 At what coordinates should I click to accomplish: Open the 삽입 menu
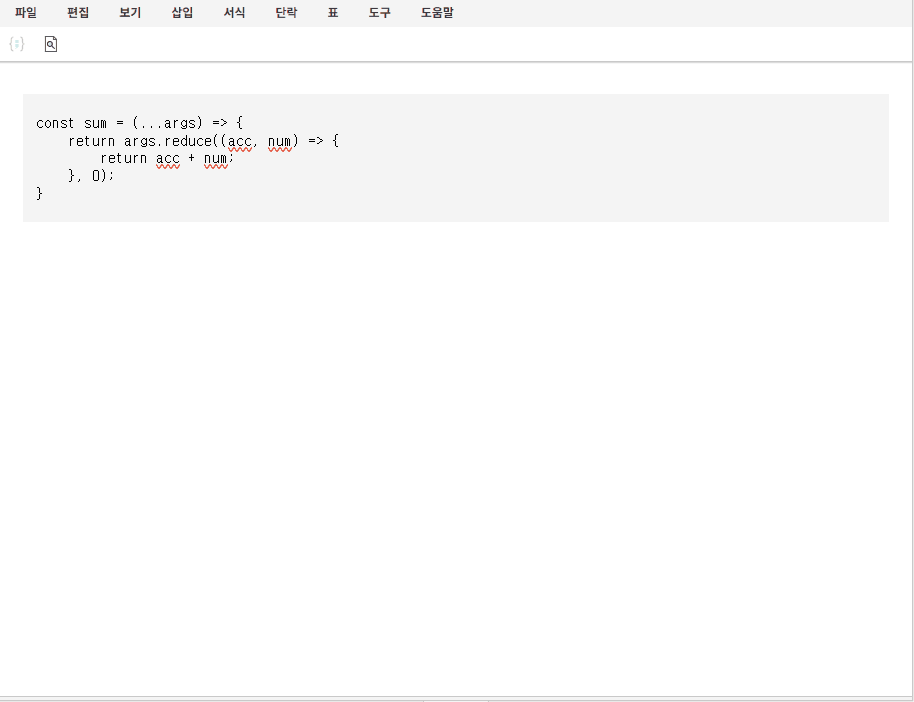[182, 13]
